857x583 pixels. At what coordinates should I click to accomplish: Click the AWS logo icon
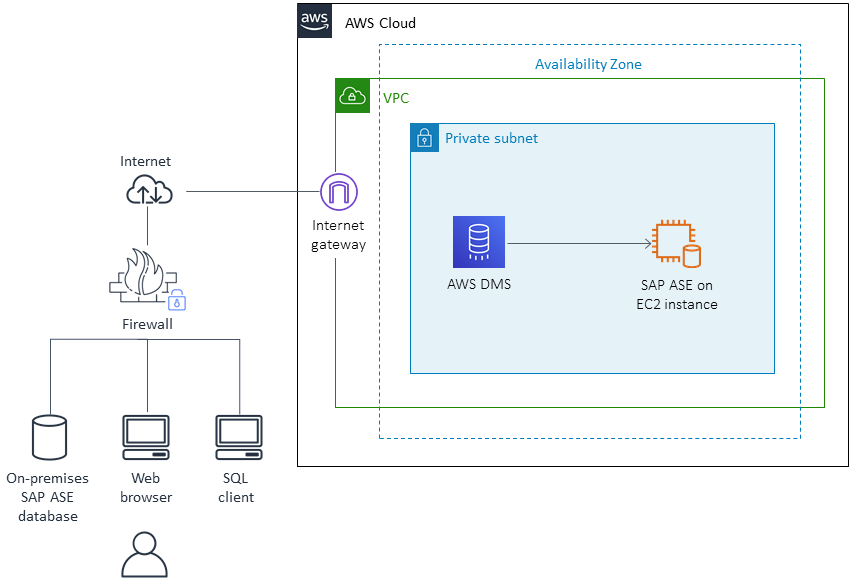[x=314, y=21]
